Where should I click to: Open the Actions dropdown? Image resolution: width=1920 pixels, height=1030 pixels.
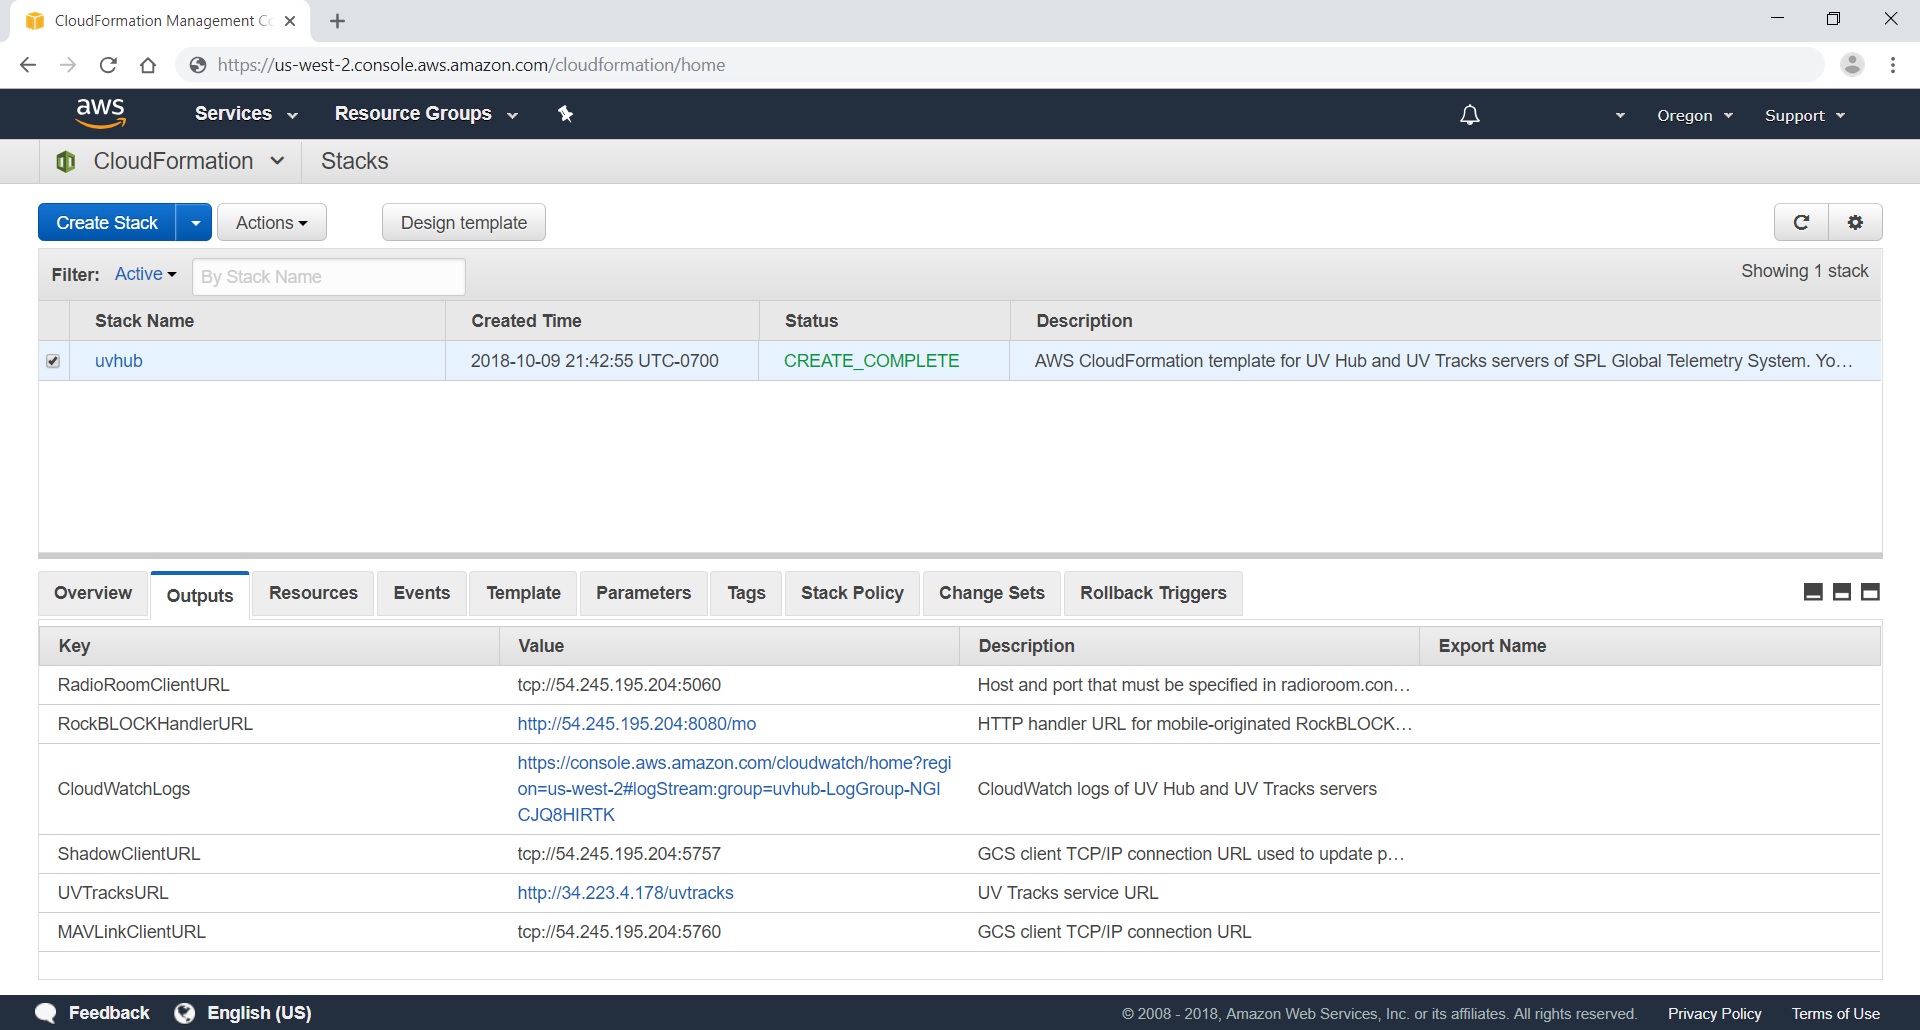tap(272, 222)
